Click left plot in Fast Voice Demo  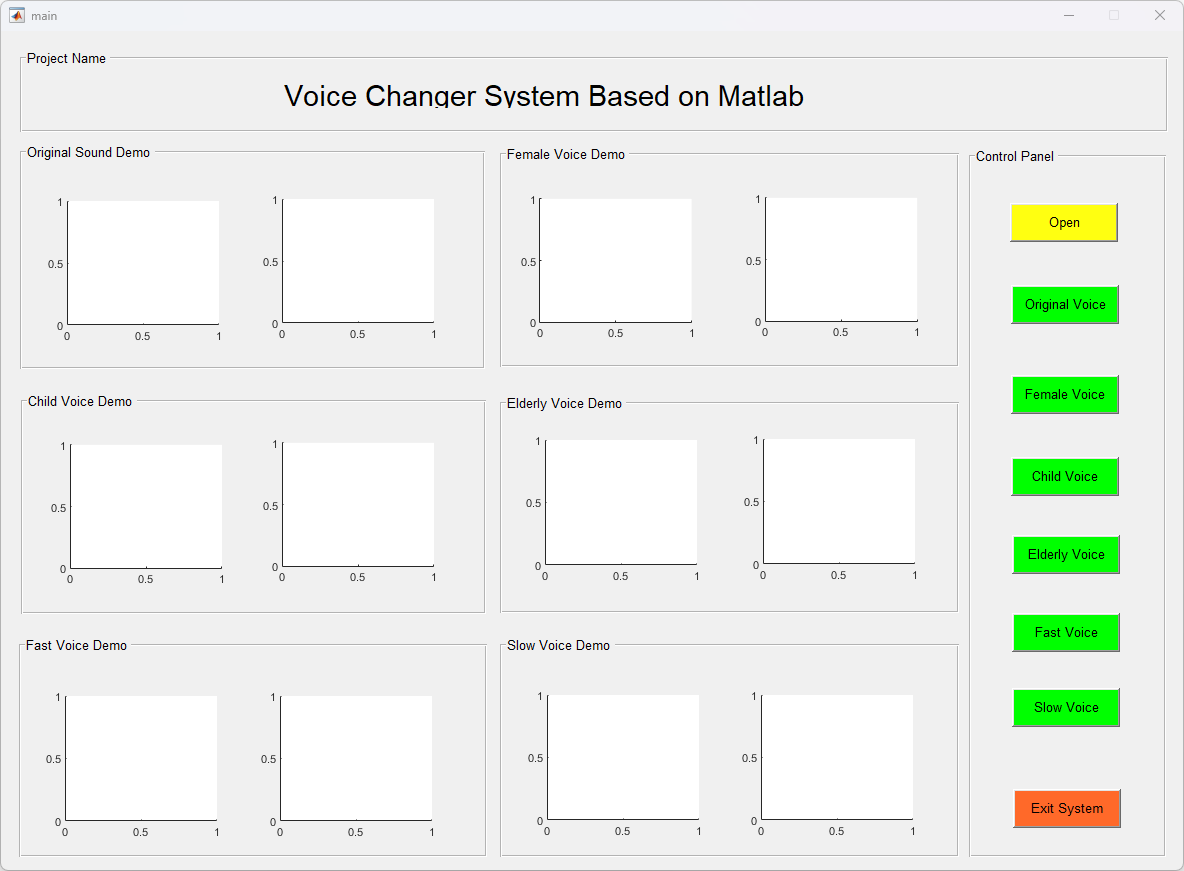click(x=141, y=758)
